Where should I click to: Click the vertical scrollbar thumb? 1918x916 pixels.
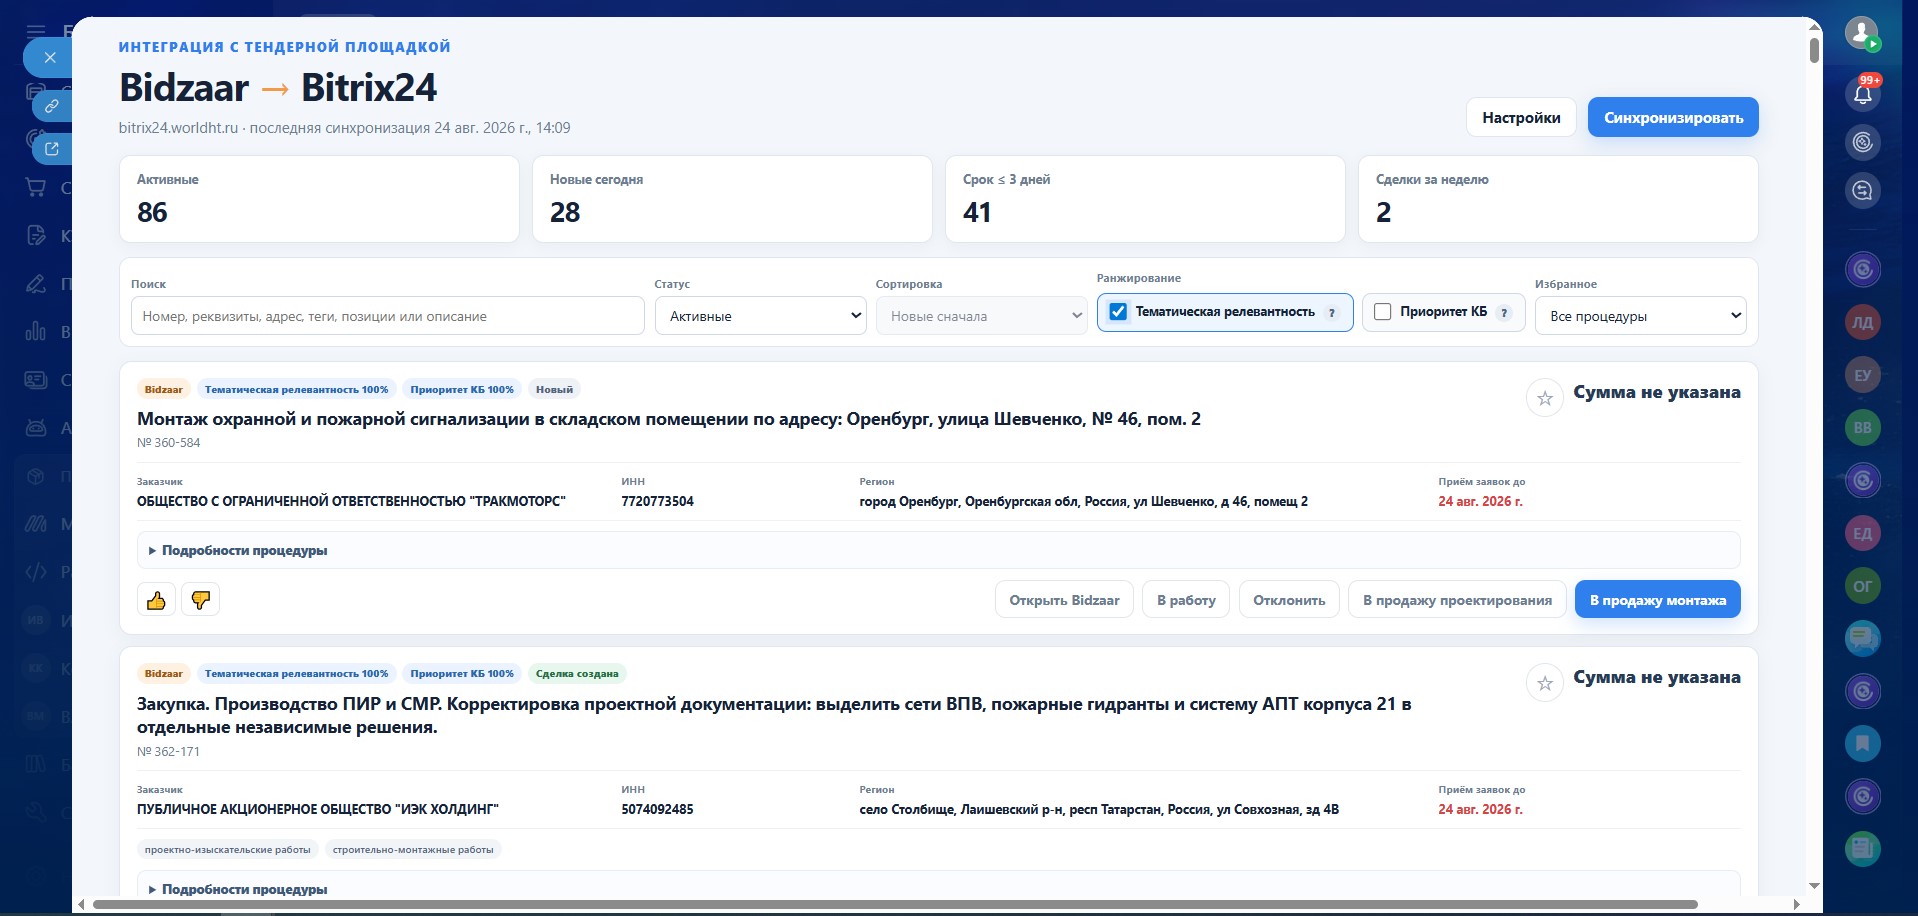point(1814,49)
